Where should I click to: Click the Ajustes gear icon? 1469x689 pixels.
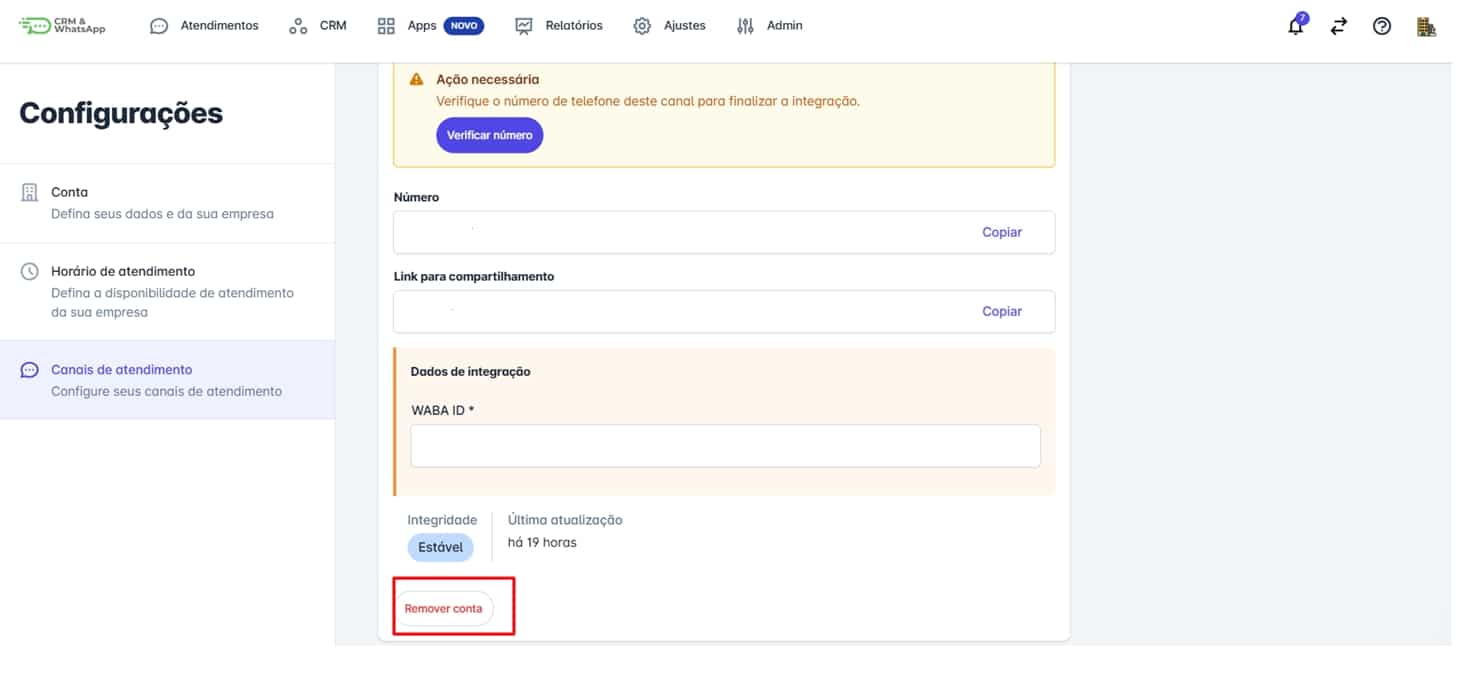642,26
